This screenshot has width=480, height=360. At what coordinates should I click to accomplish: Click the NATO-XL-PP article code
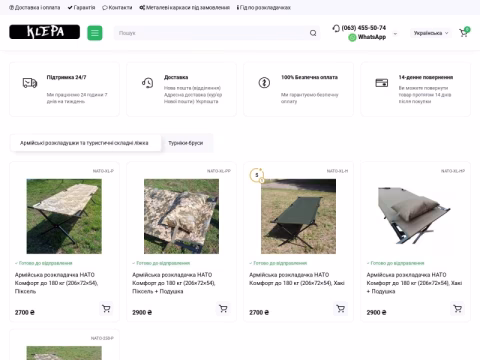(x=219, y=171)
